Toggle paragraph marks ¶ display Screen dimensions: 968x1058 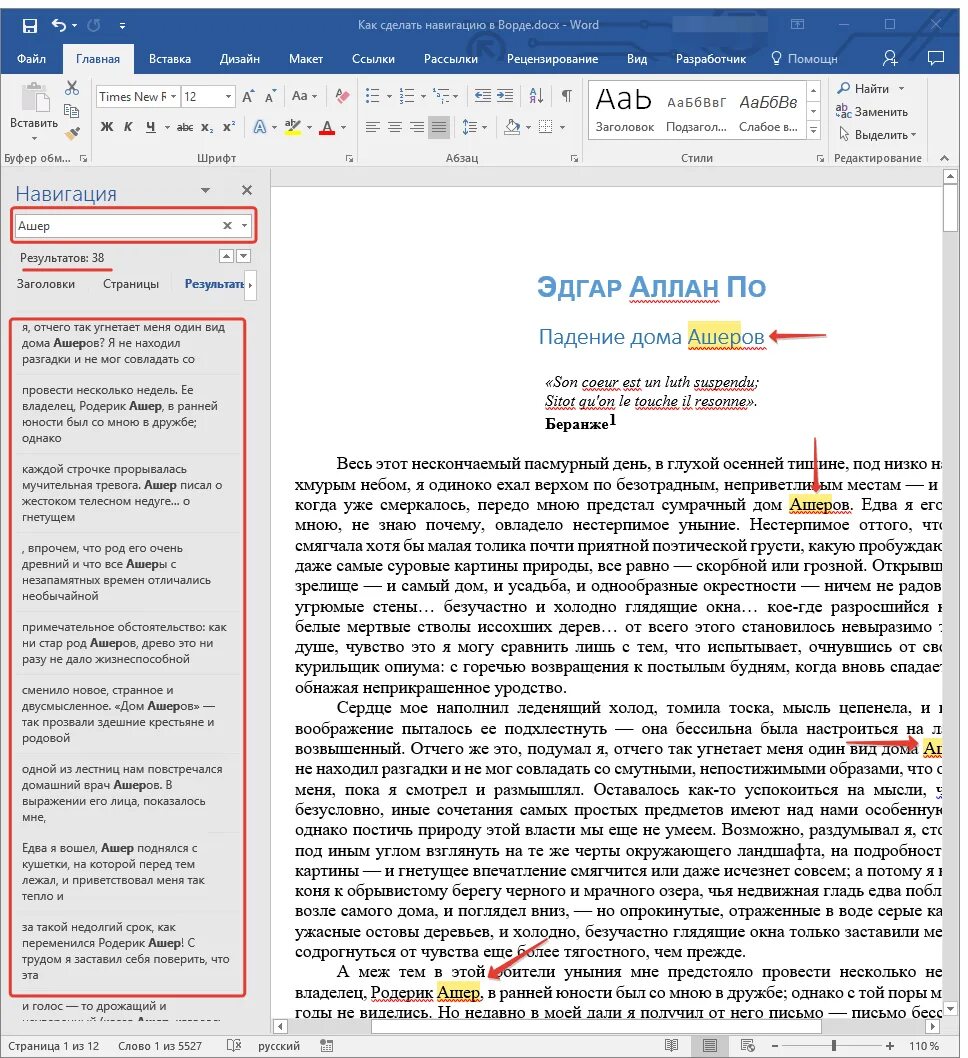coord(567,96)
